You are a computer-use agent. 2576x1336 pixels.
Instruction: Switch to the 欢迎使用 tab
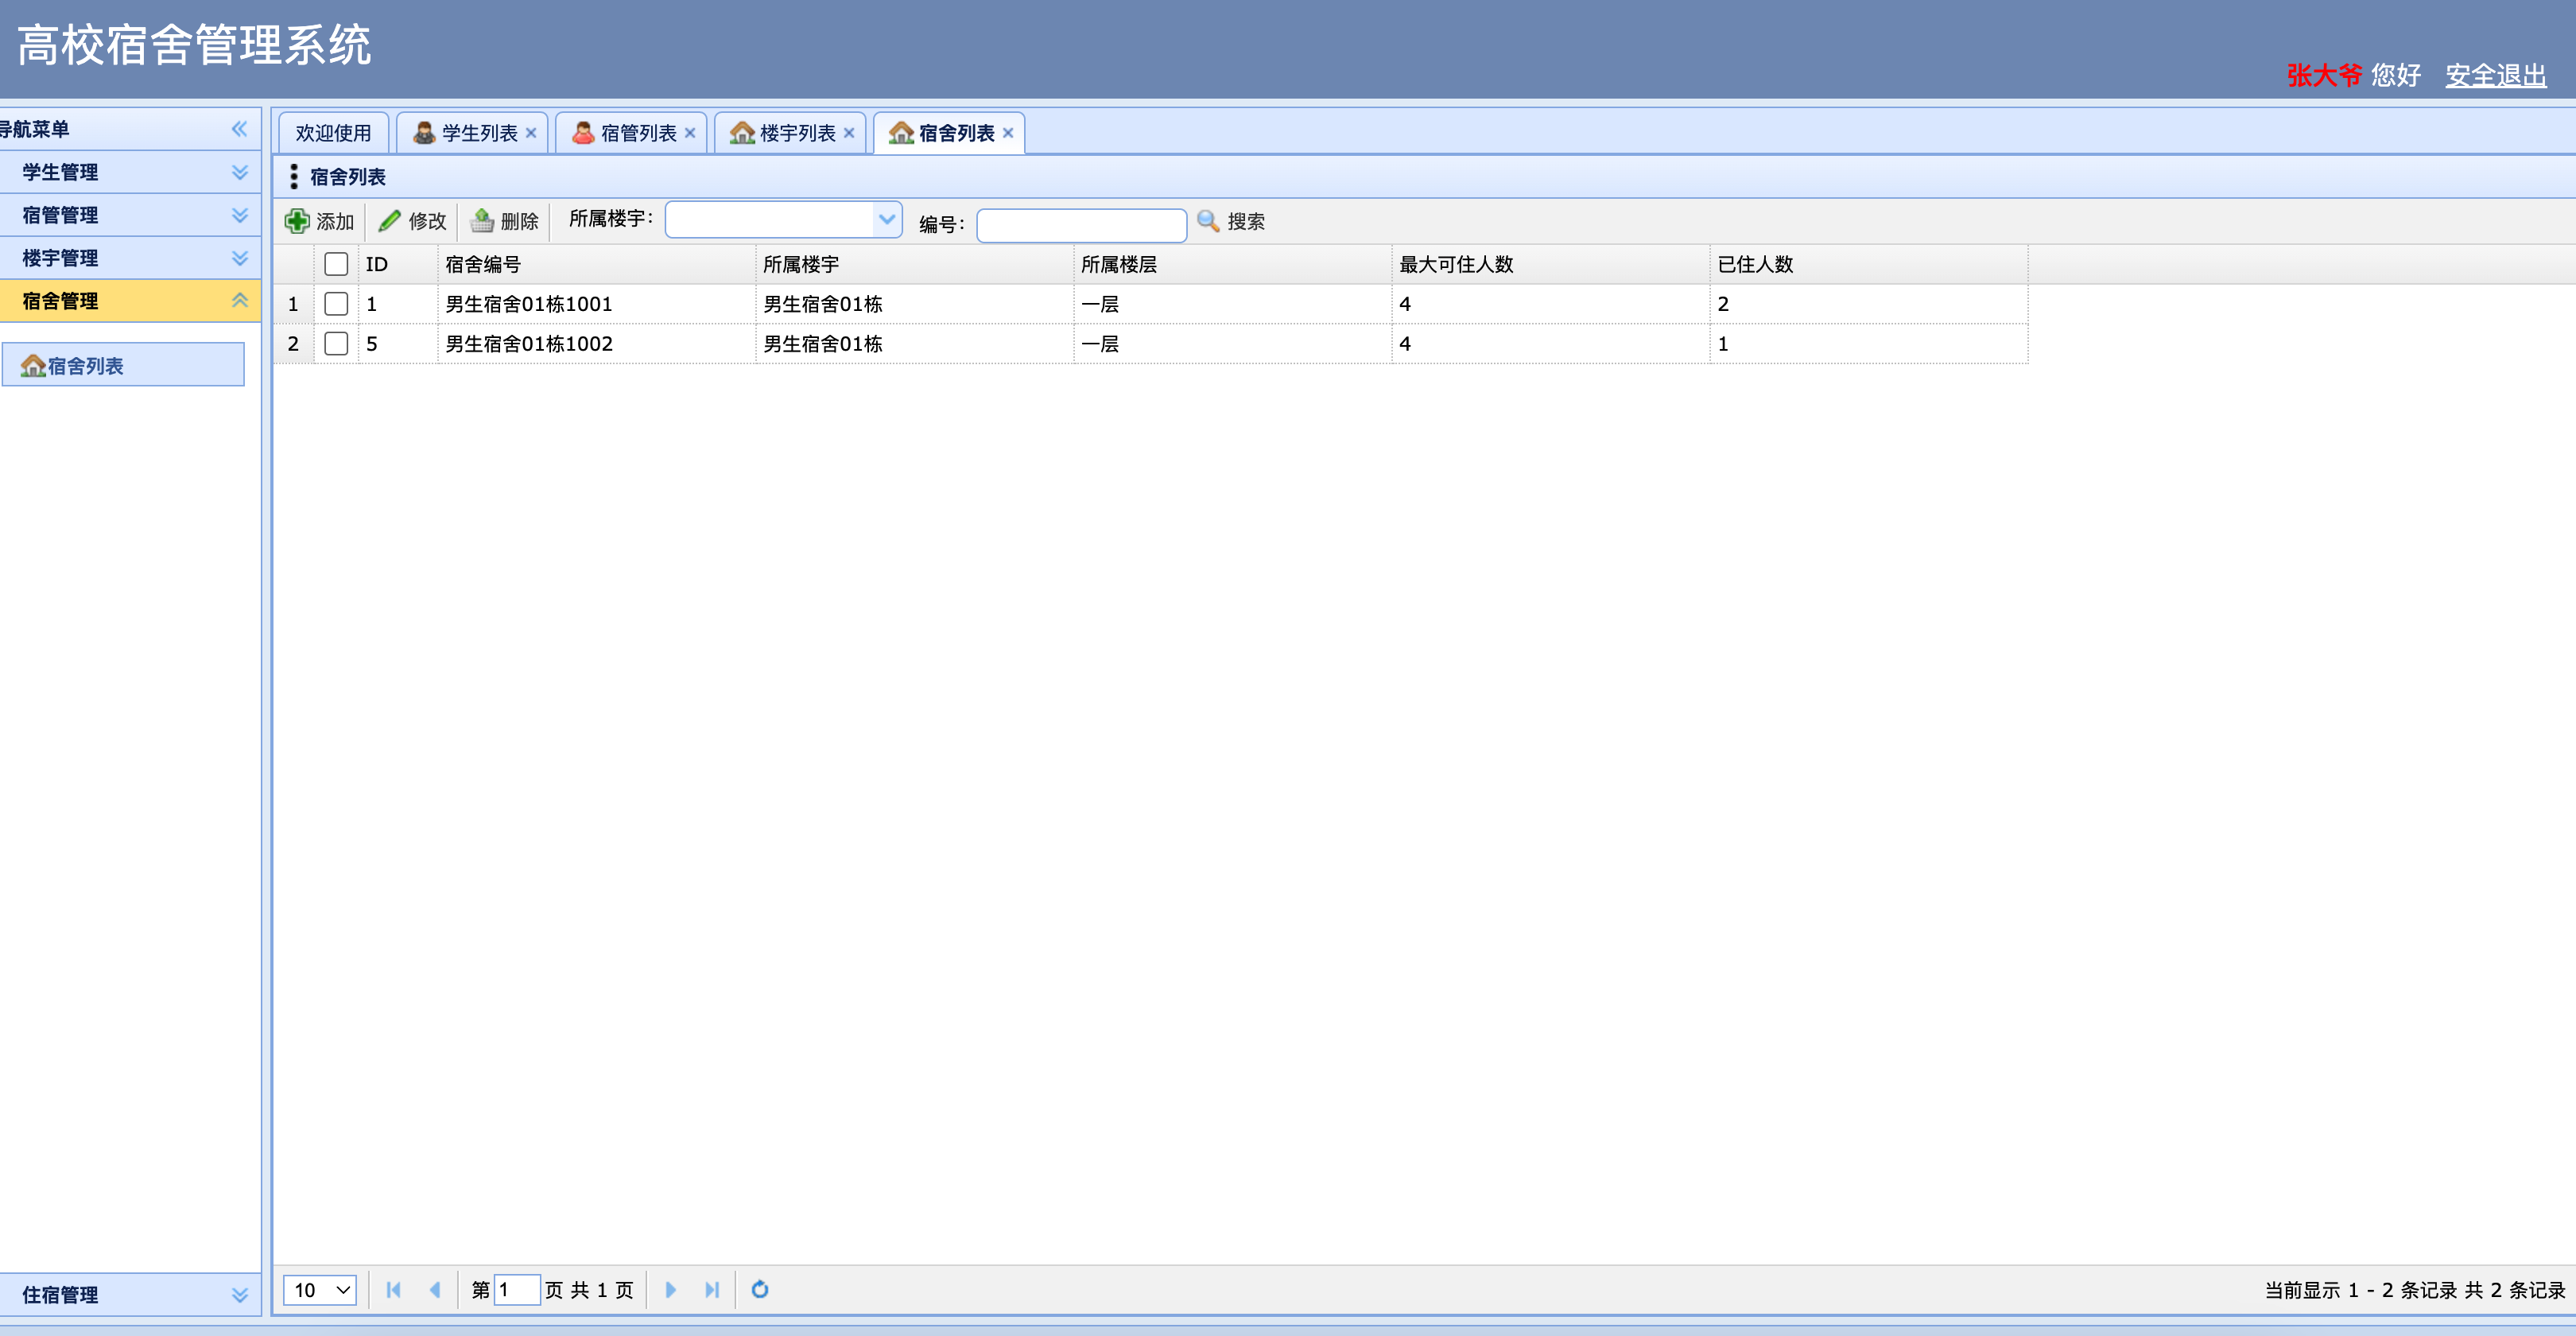pyautogui.click(x=333, y=133)
